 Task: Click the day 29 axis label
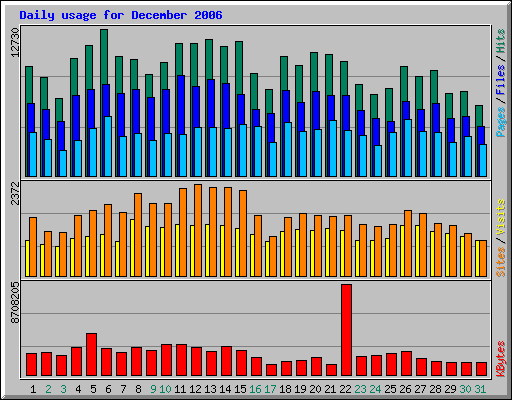450,389
